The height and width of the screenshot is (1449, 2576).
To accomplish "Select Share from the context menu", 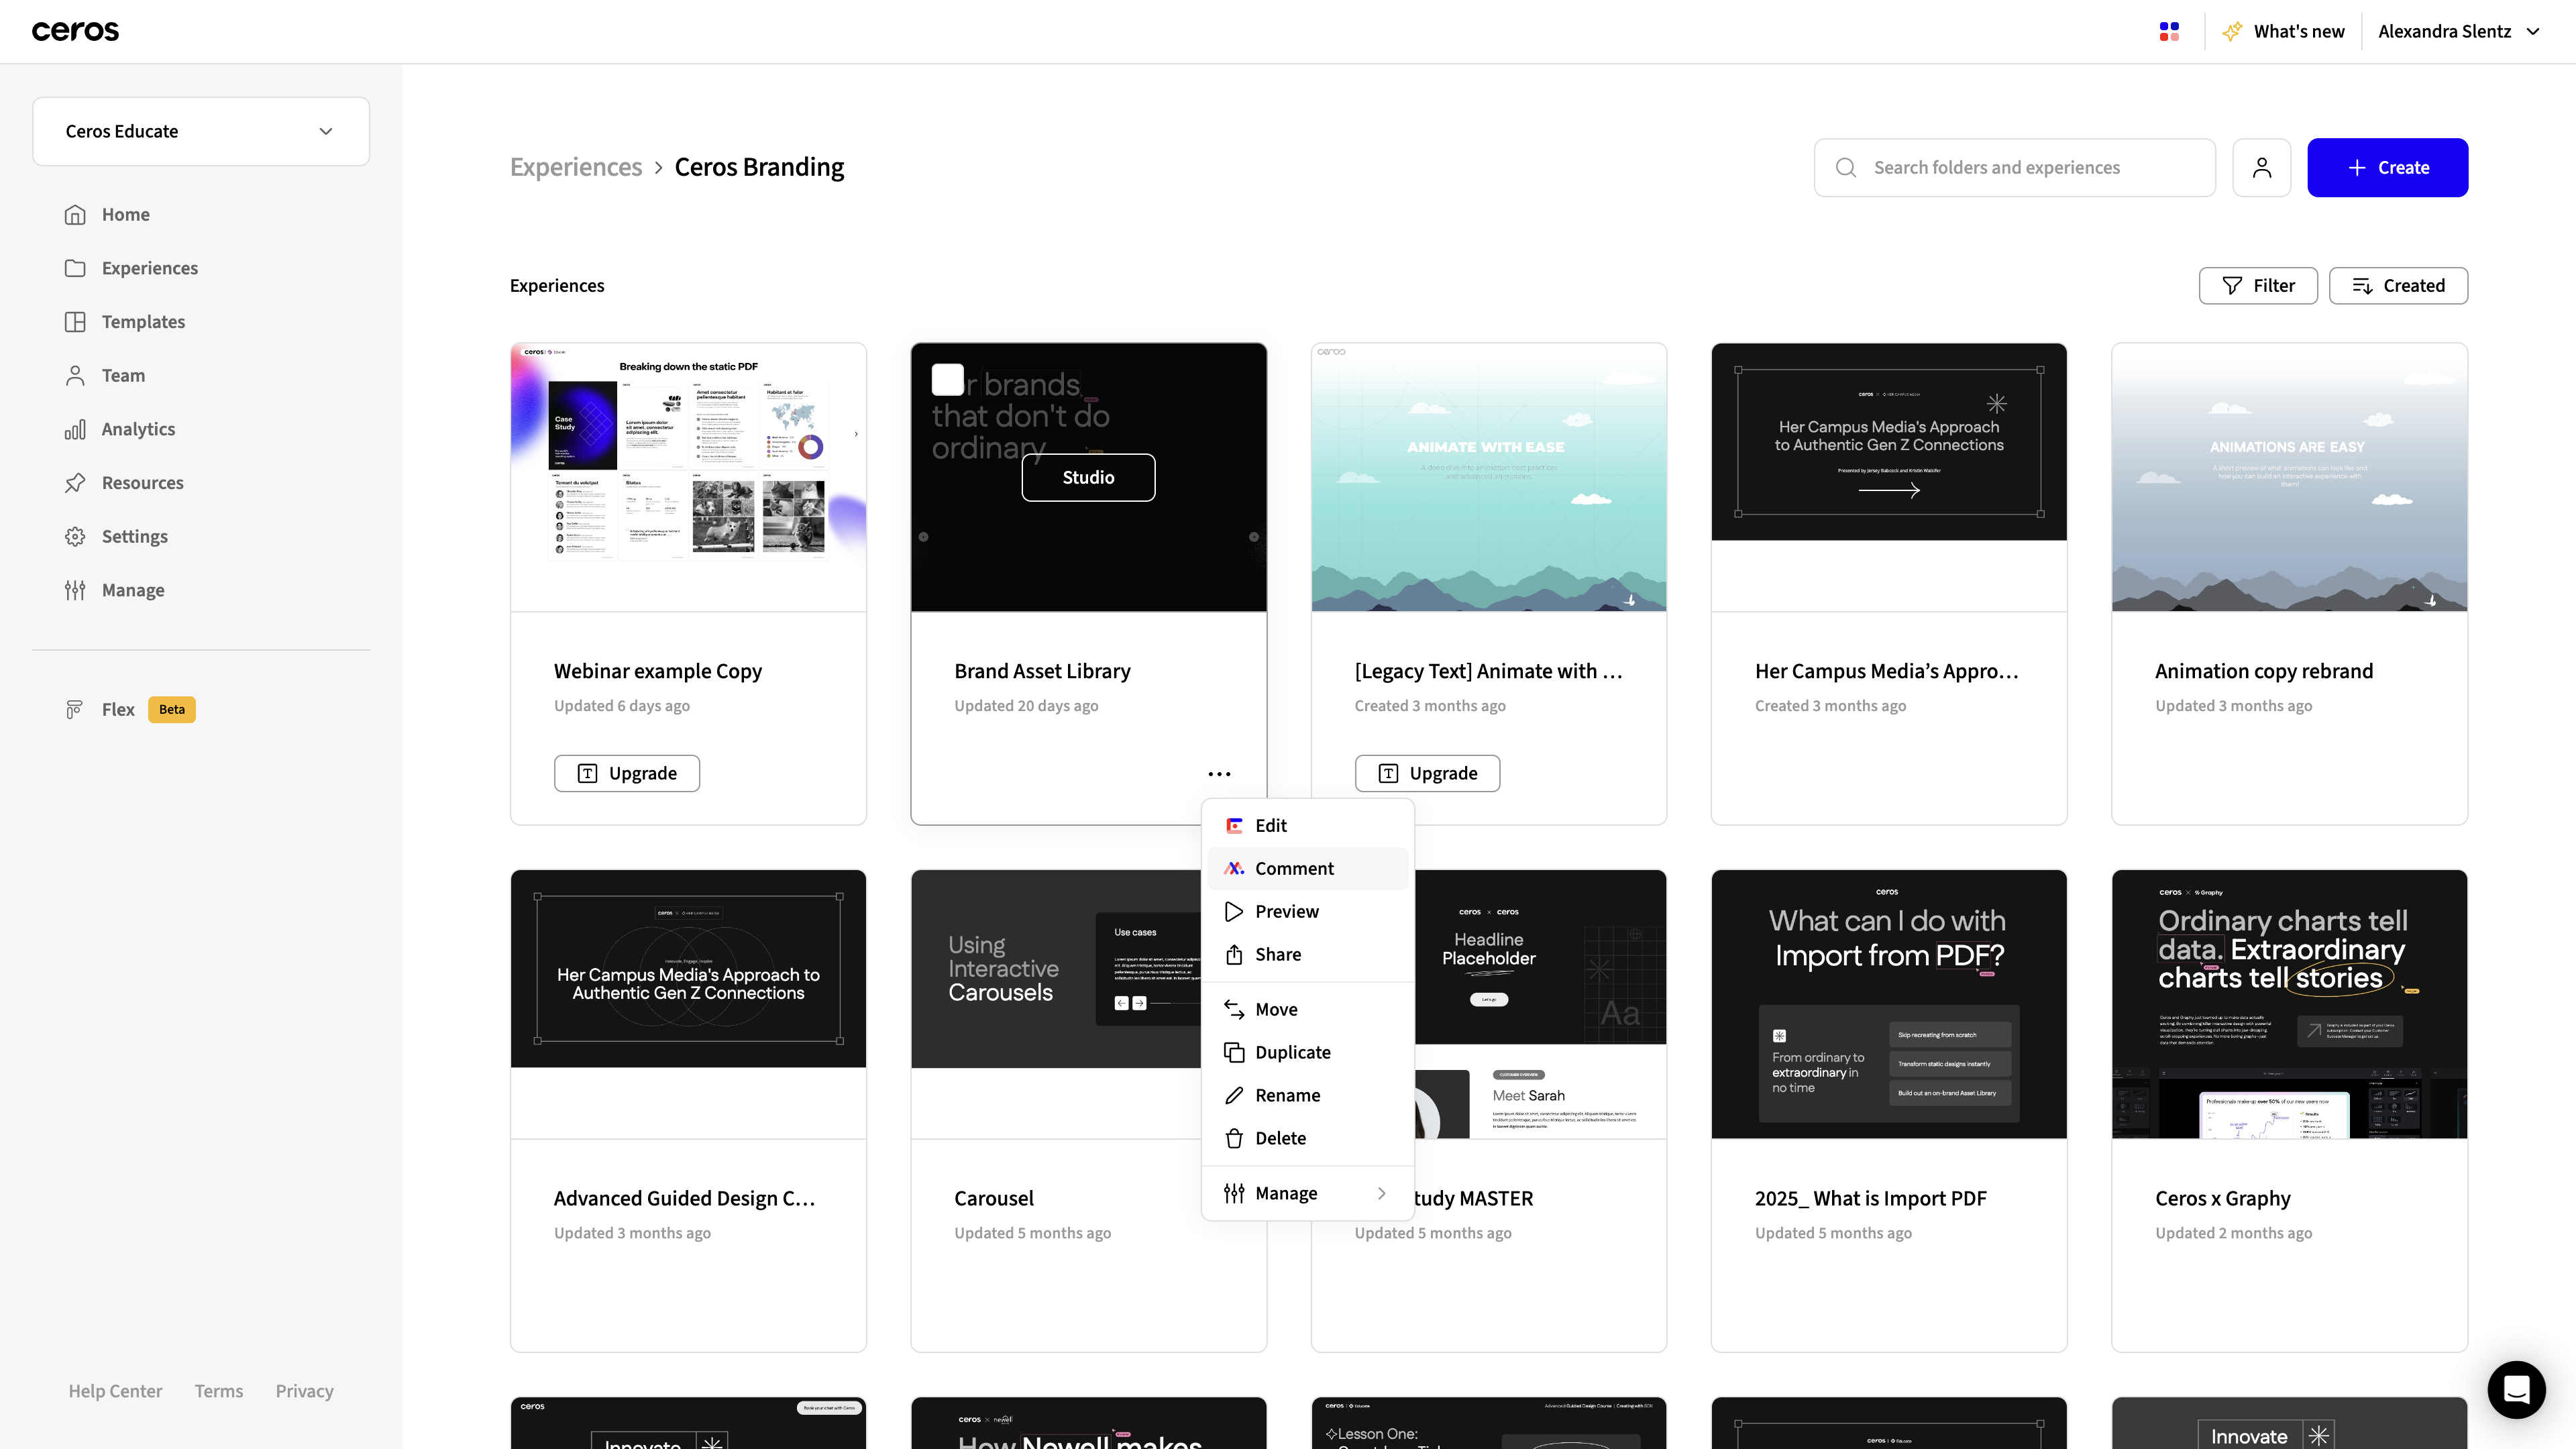I will tap(1307, 955).
